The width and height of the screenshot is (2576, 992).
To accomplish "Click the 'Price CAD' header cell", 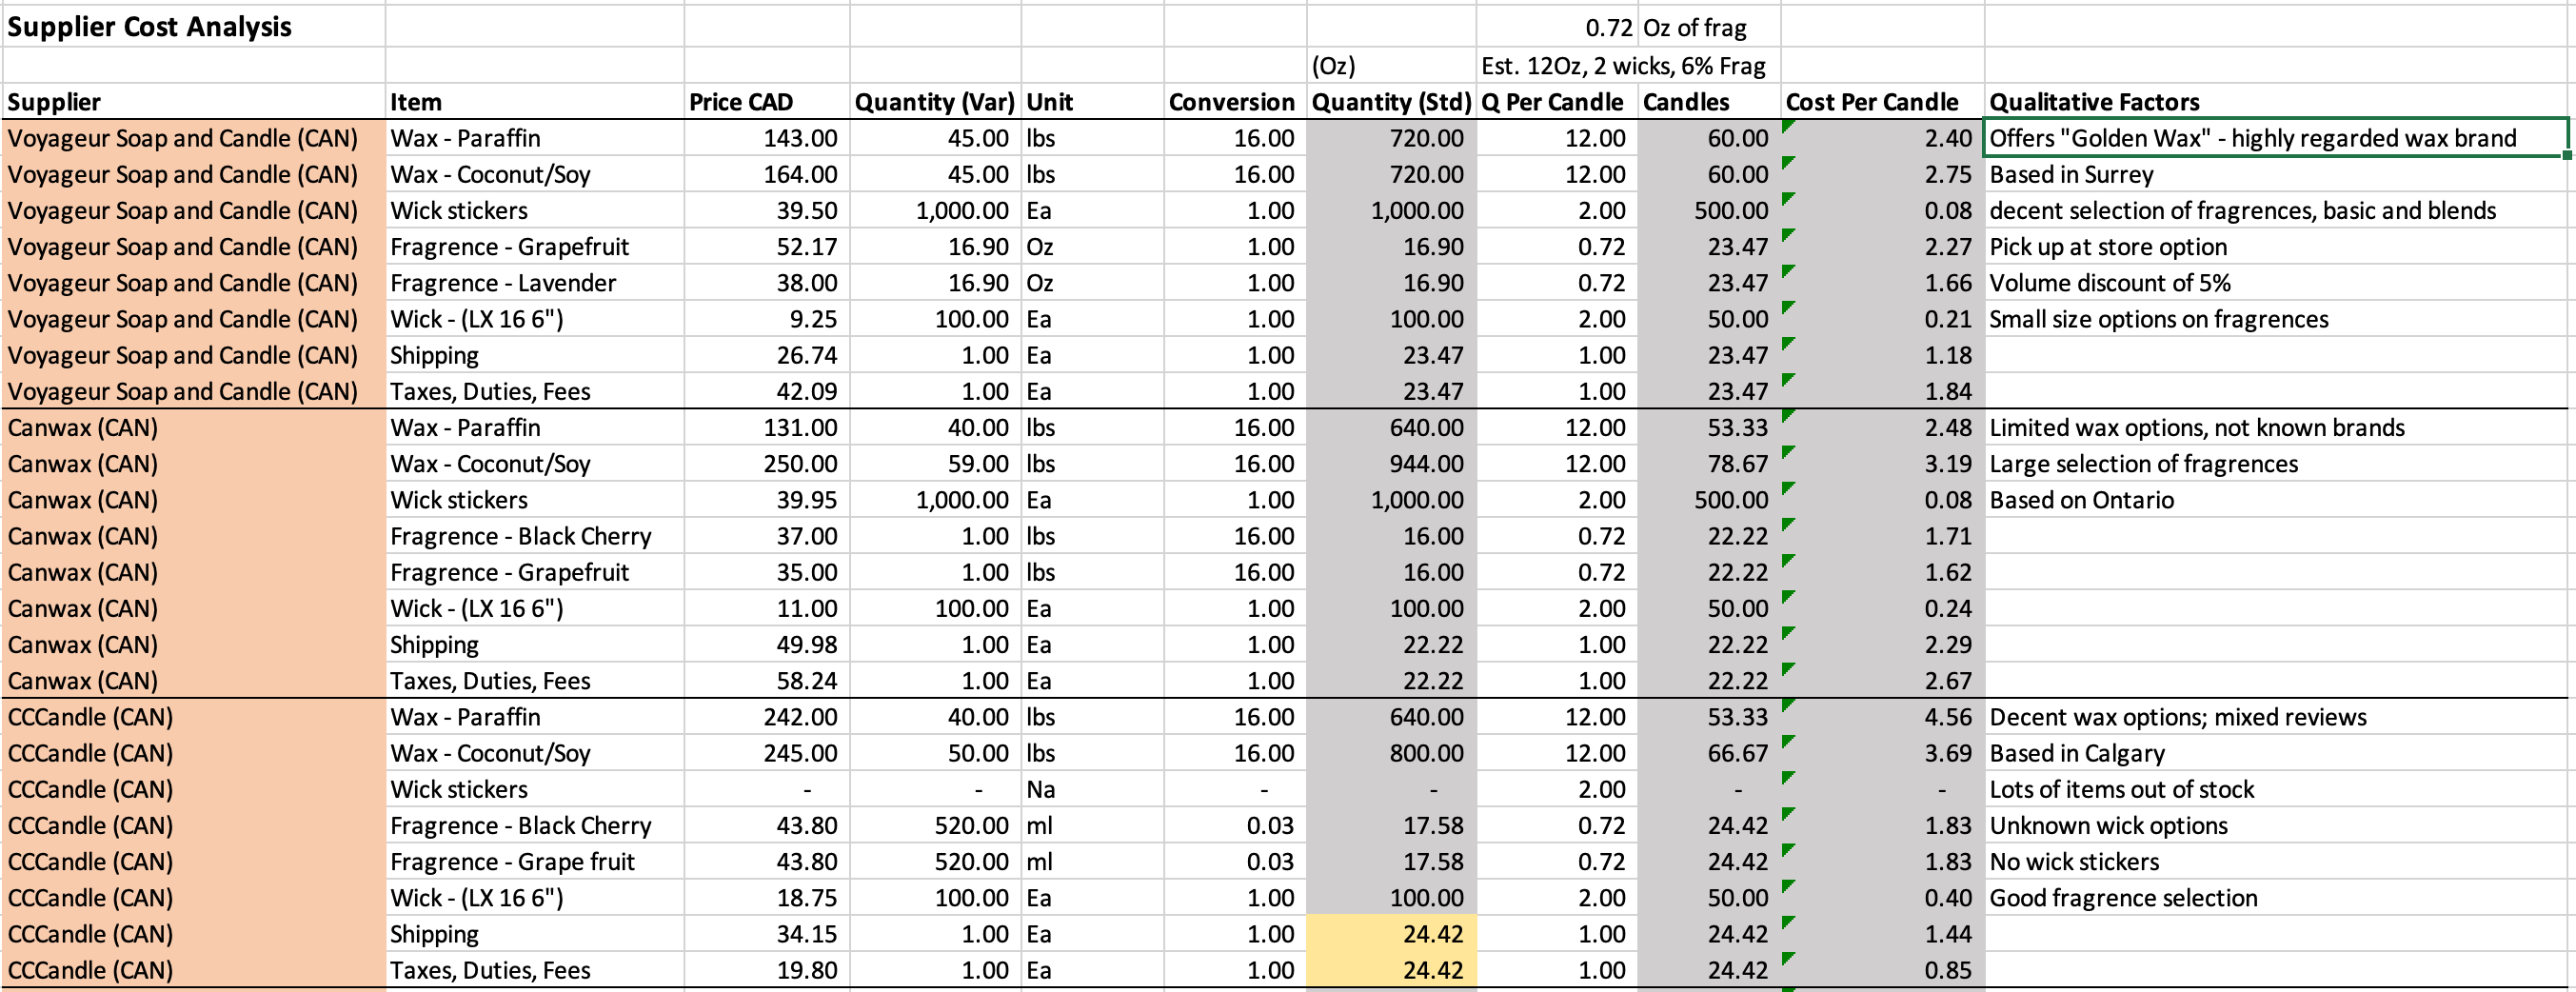I will (767, 102).
